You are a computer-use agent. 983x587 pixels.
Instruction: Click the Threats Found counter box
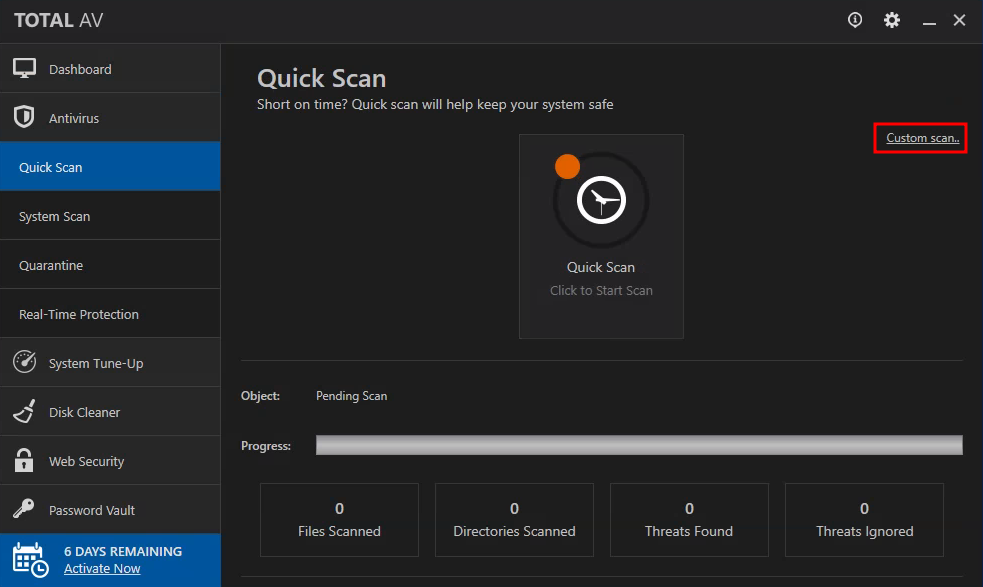(689, 520)
